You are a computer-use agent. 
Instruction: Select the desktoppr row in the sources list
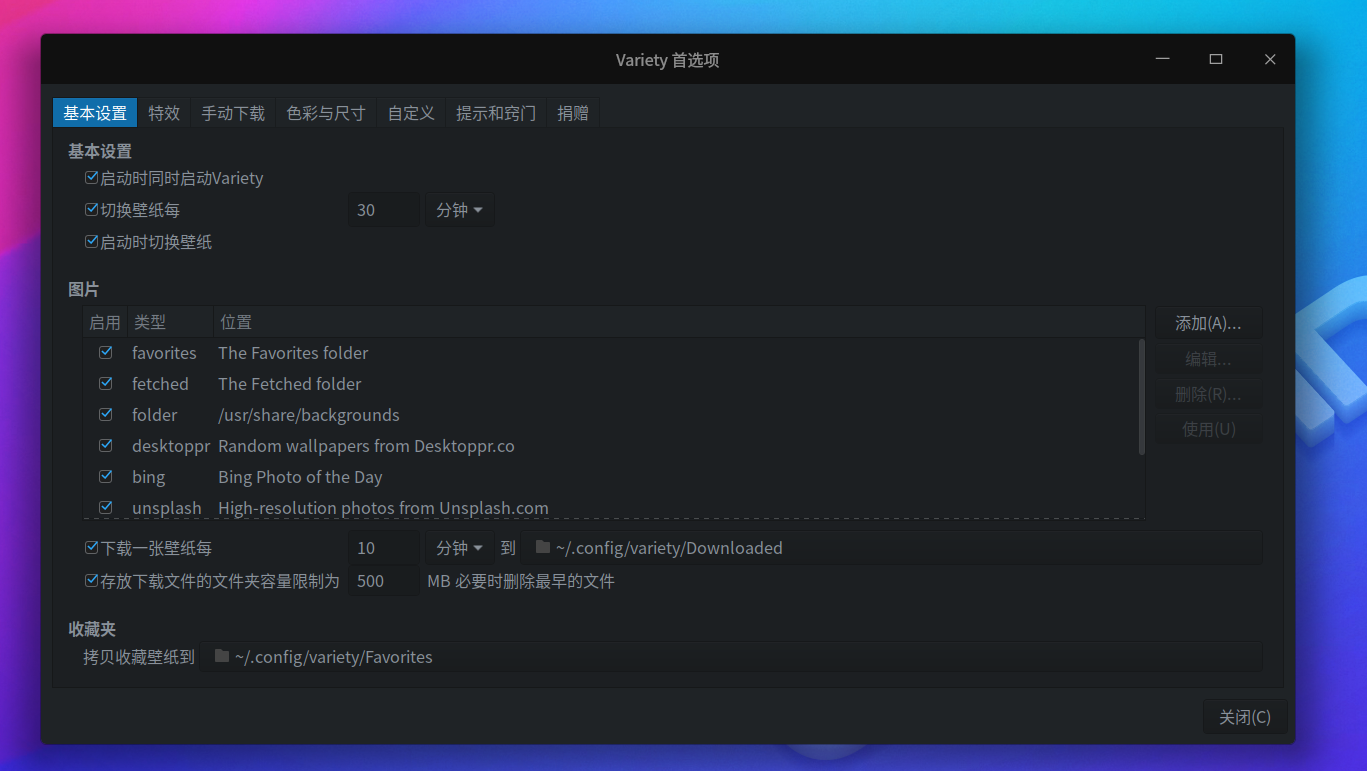[400, 445]
